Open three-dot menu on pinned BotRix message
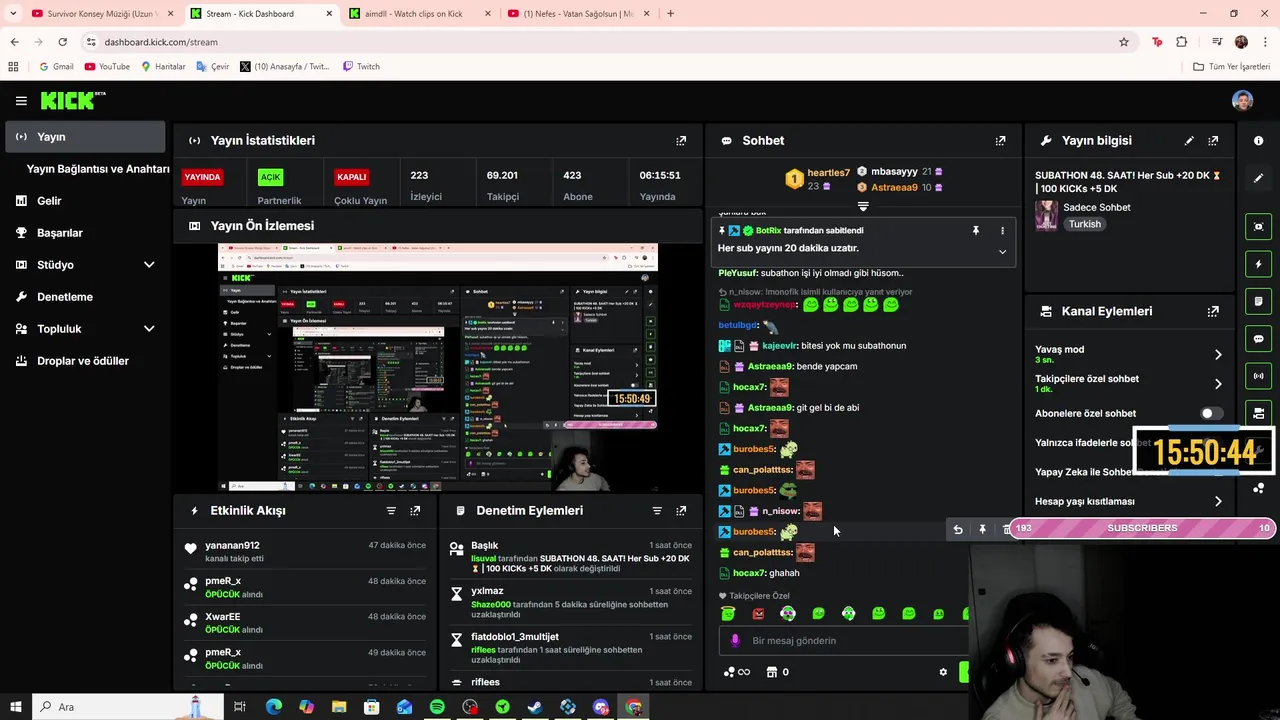Viewport: 1280px width, 720px height. 1002,231
